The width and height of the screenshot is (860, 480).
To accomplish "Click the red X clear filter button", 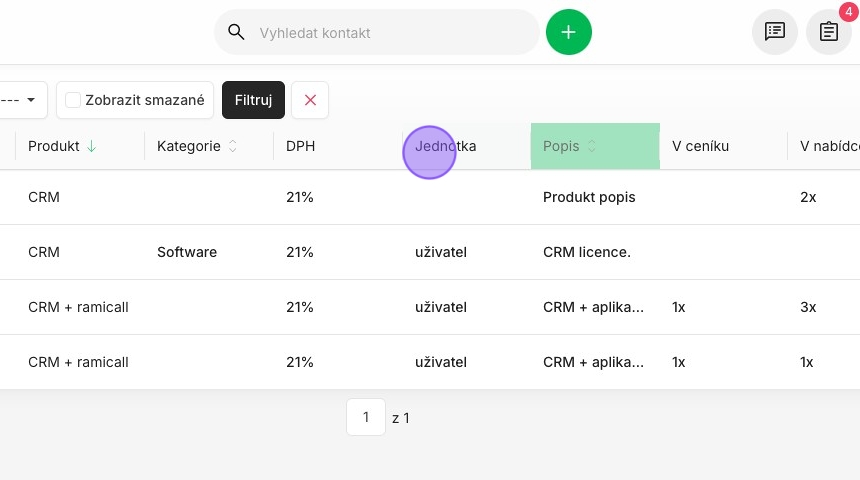I will 310,100.
